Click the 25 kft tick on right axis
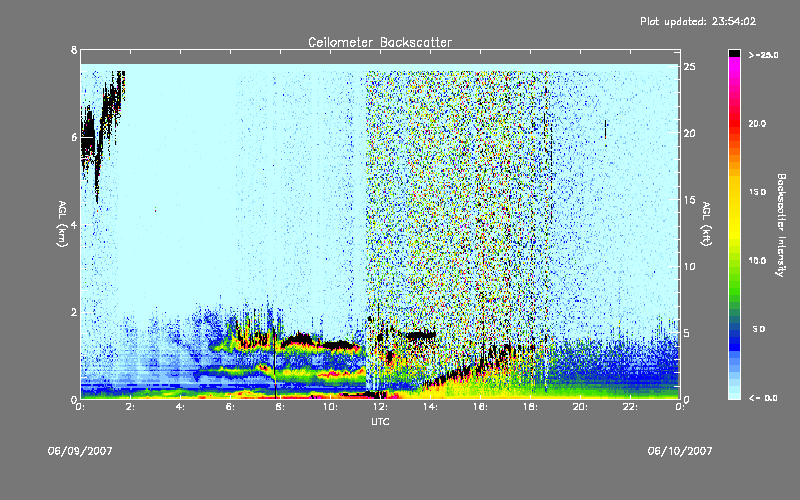Screen dimensions: 800x500 pos(690,67)
